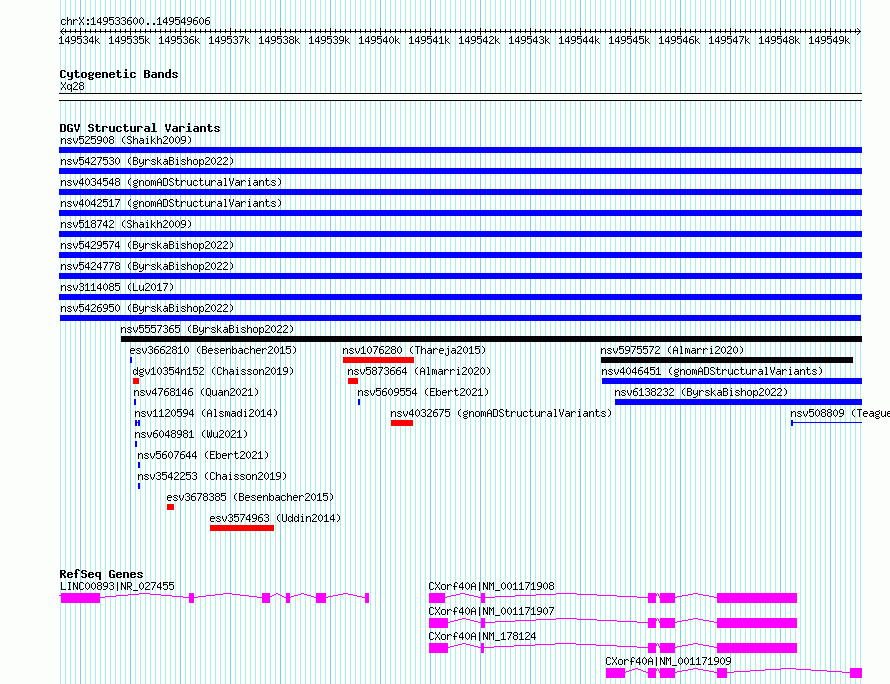The height and width of the screenshot is (684, 890).
Task: Open esv3574963 (Uddin2014) label
Action: 275,518
